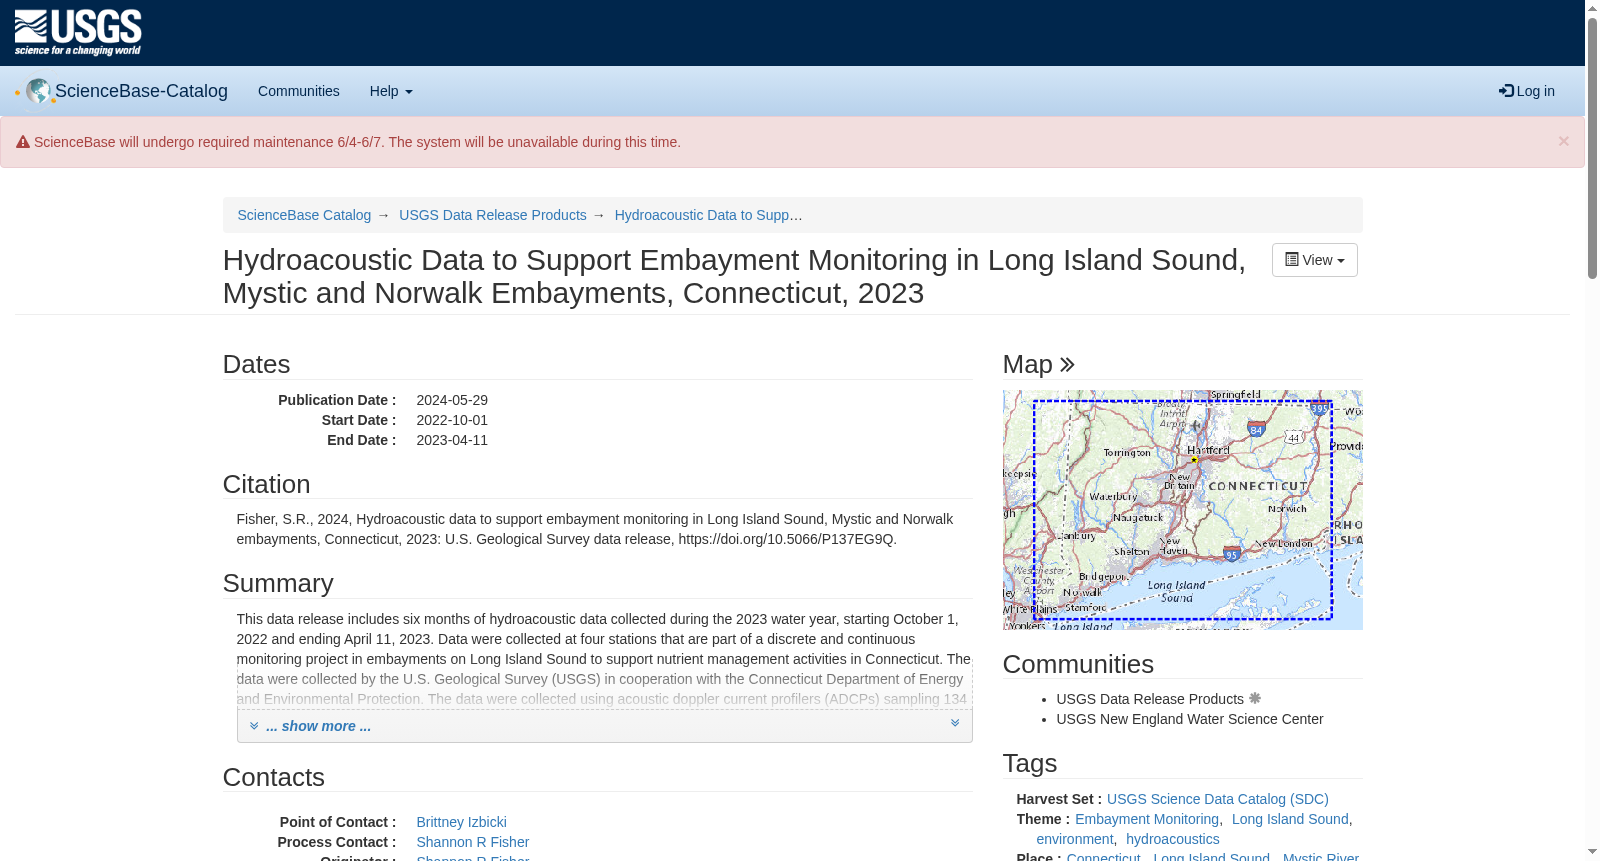Go to USGS Data Release Products breadcrumb
This screenshot has width=1600, height=861.
click(x=493, y=215)
